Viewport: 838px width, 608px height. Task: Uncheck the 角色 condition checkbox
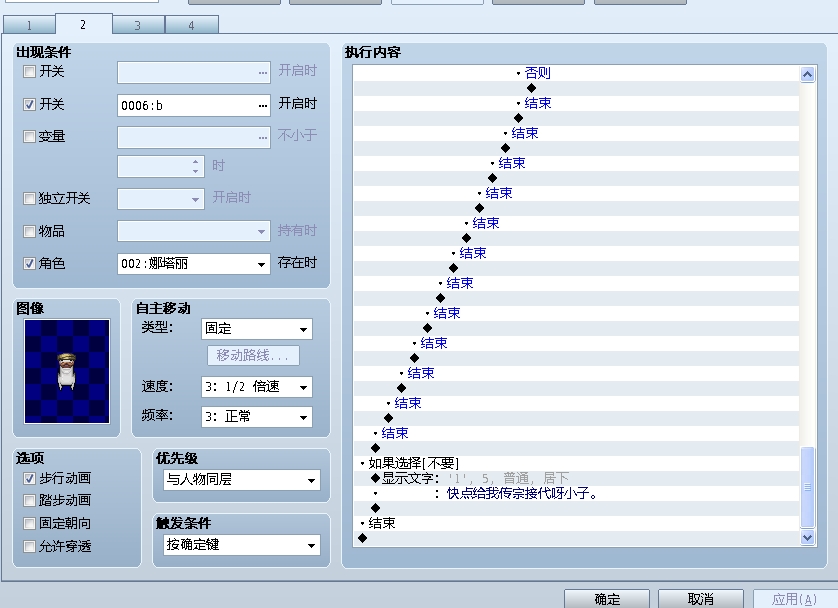[x=29, y=263]
